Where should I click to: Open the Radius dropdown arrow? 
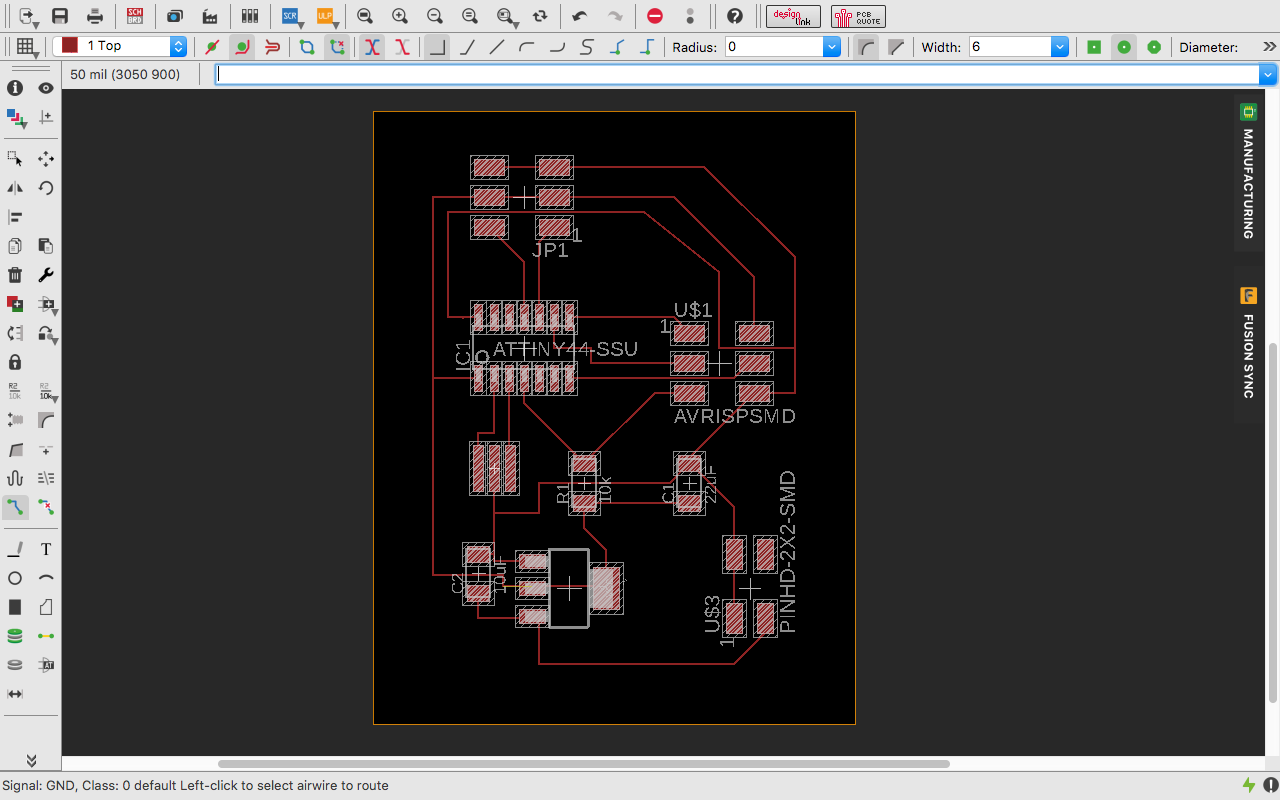pyautogui.click(x=832, y=47)
